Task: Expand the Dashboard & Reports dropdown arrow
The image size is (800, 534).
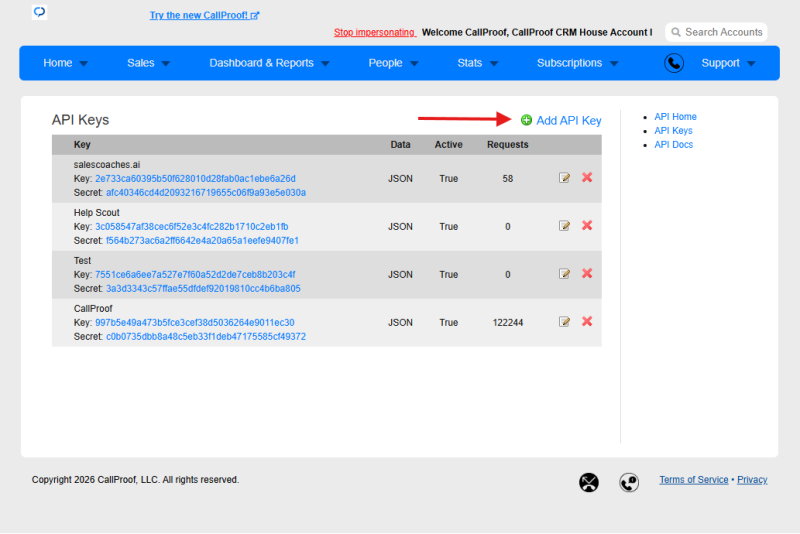Action: click(x=325, y=64)
